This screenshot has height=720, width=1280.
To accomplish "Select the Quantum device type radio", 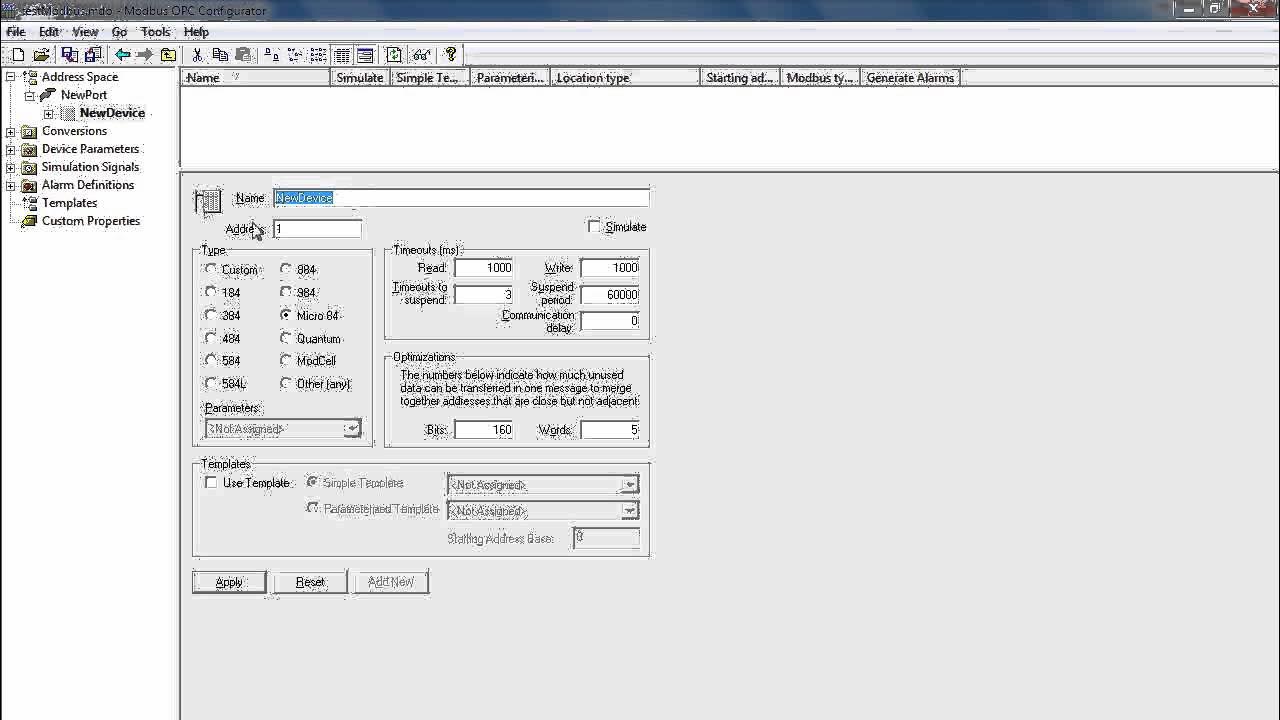I will pos(286,338).
